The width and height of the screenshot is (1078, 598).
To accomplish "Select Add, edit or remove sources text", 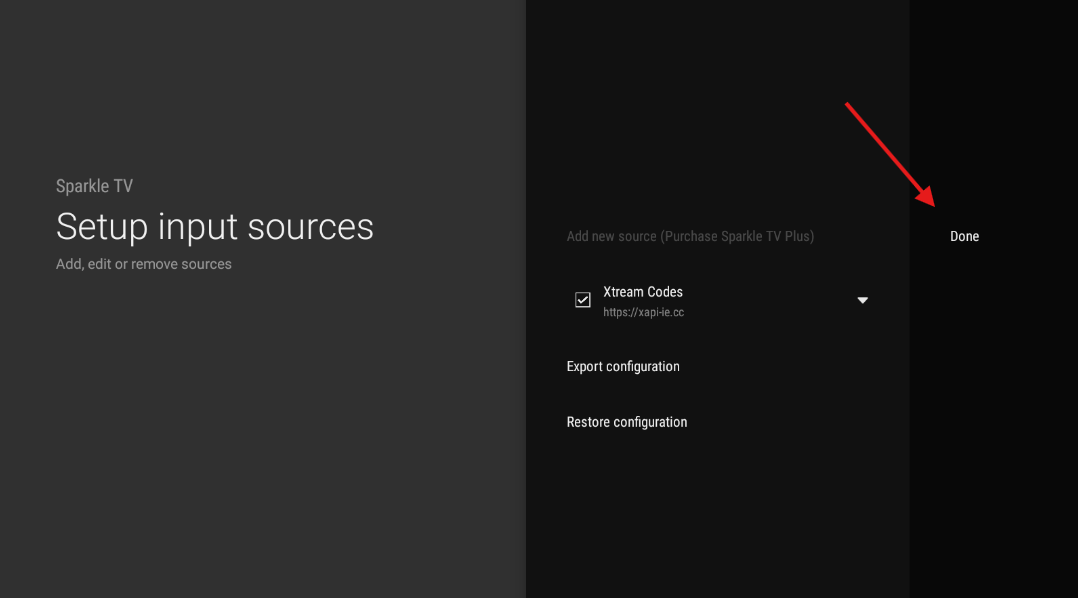I will point(144,264).
